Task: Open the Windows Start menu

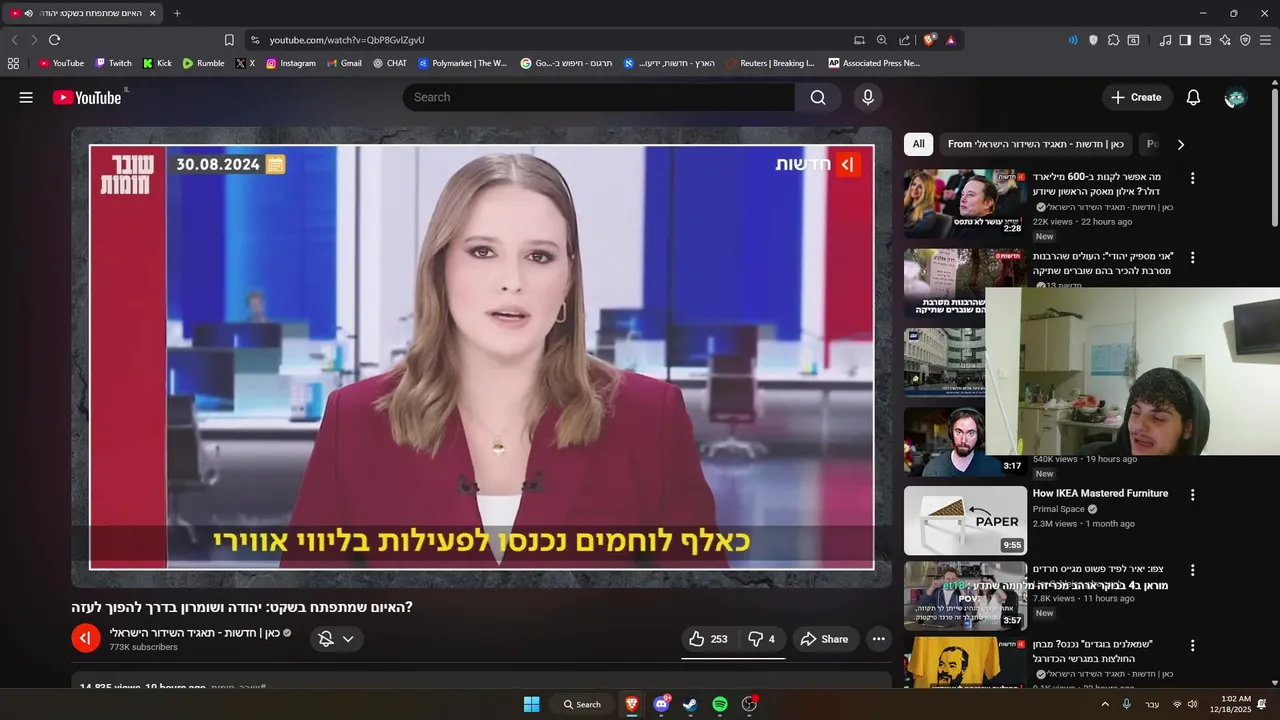Action: point(532,704)
